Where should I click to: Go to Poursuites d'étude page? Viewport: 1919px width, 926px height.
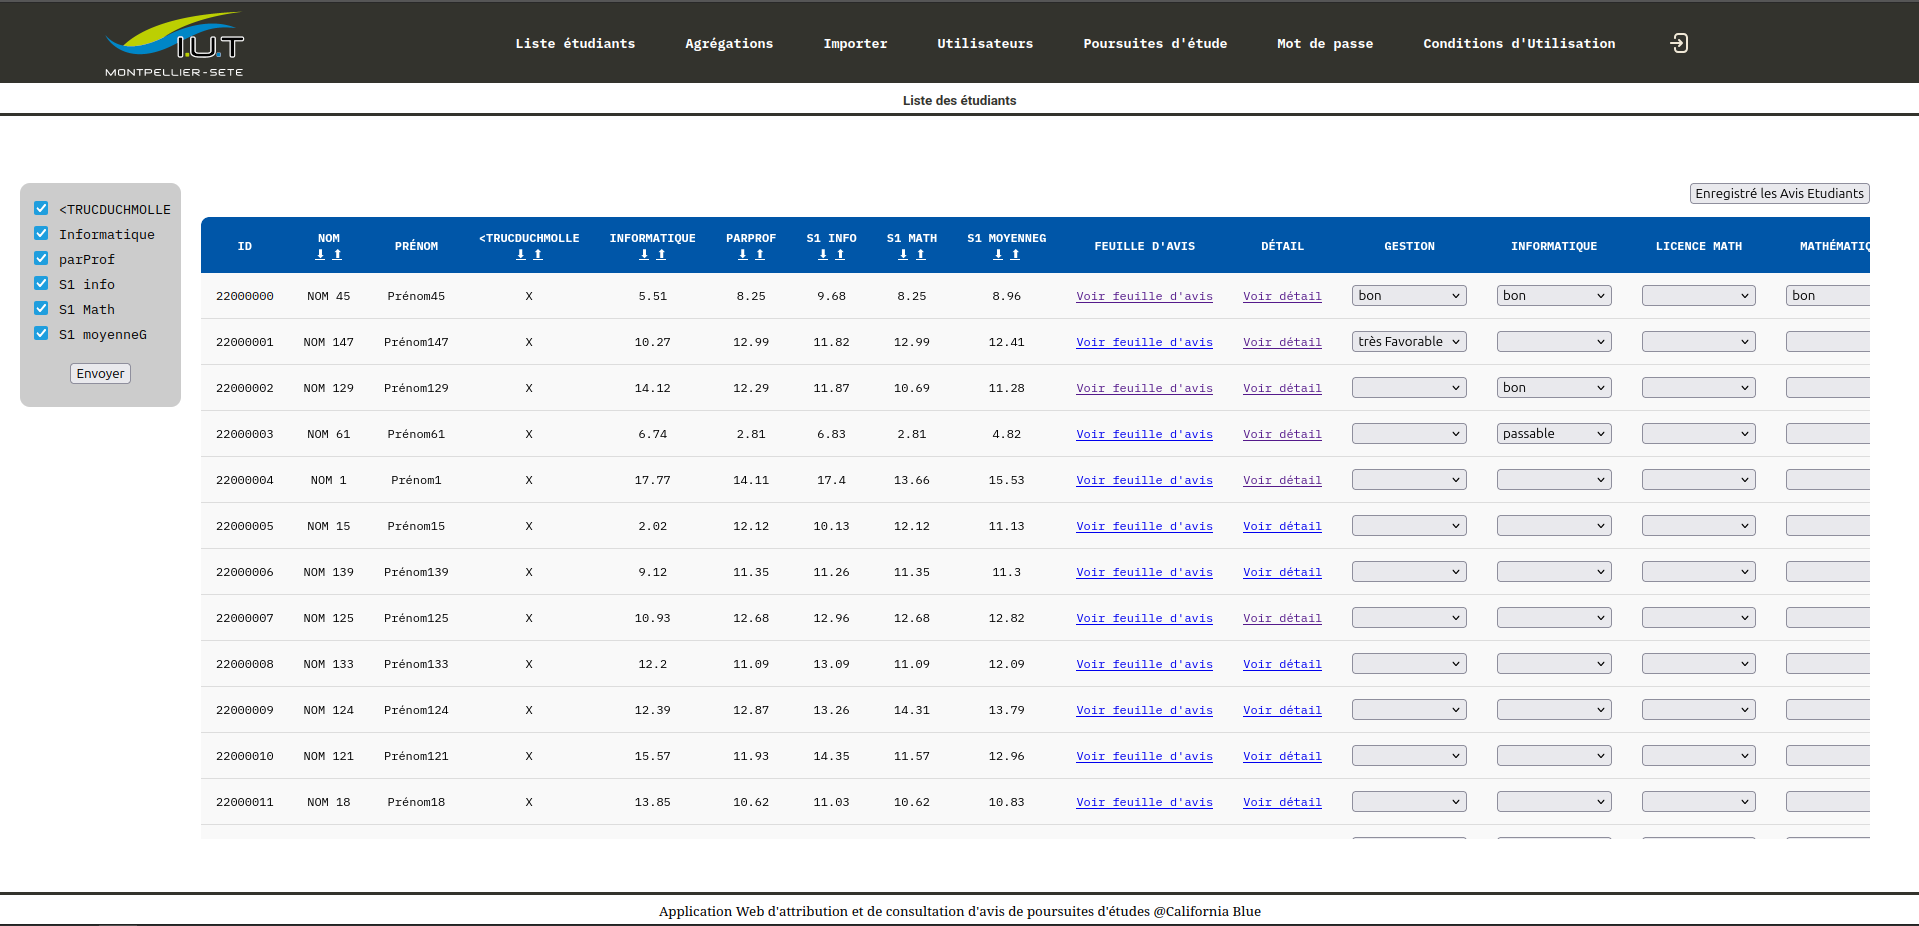(x=1154, y=44)
